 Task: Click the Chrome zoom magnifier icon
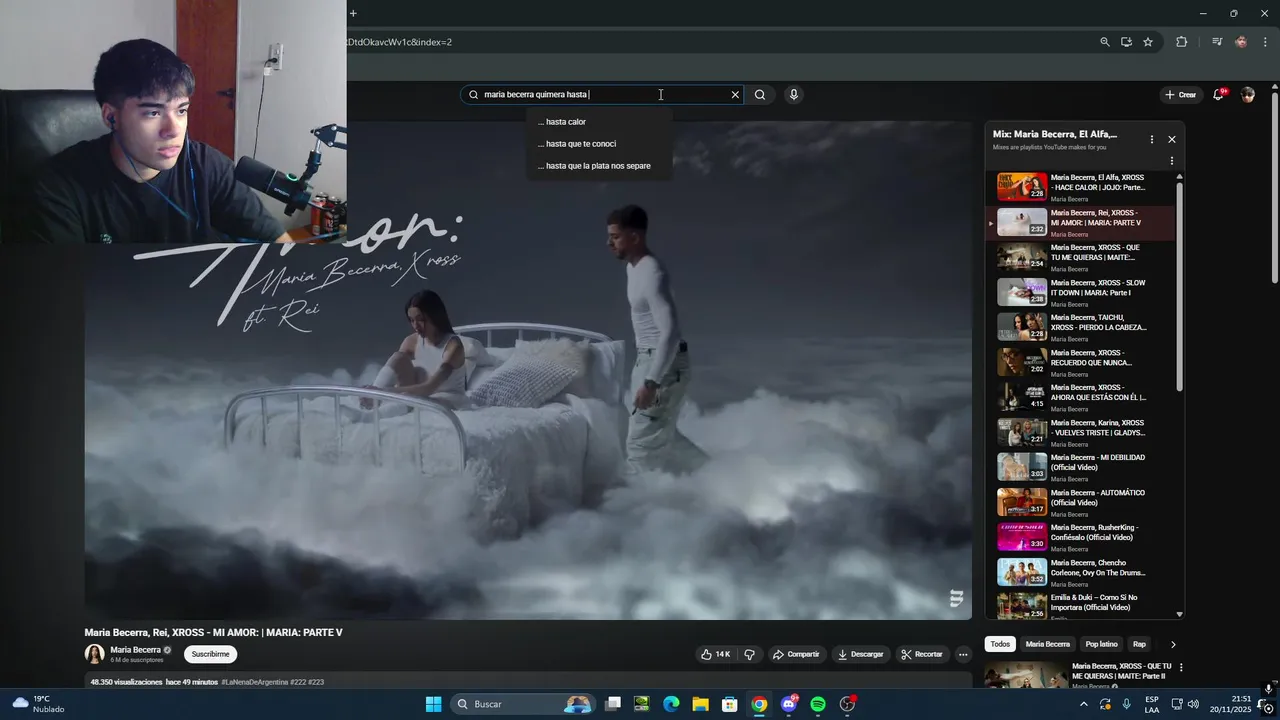pos(1105,42)
